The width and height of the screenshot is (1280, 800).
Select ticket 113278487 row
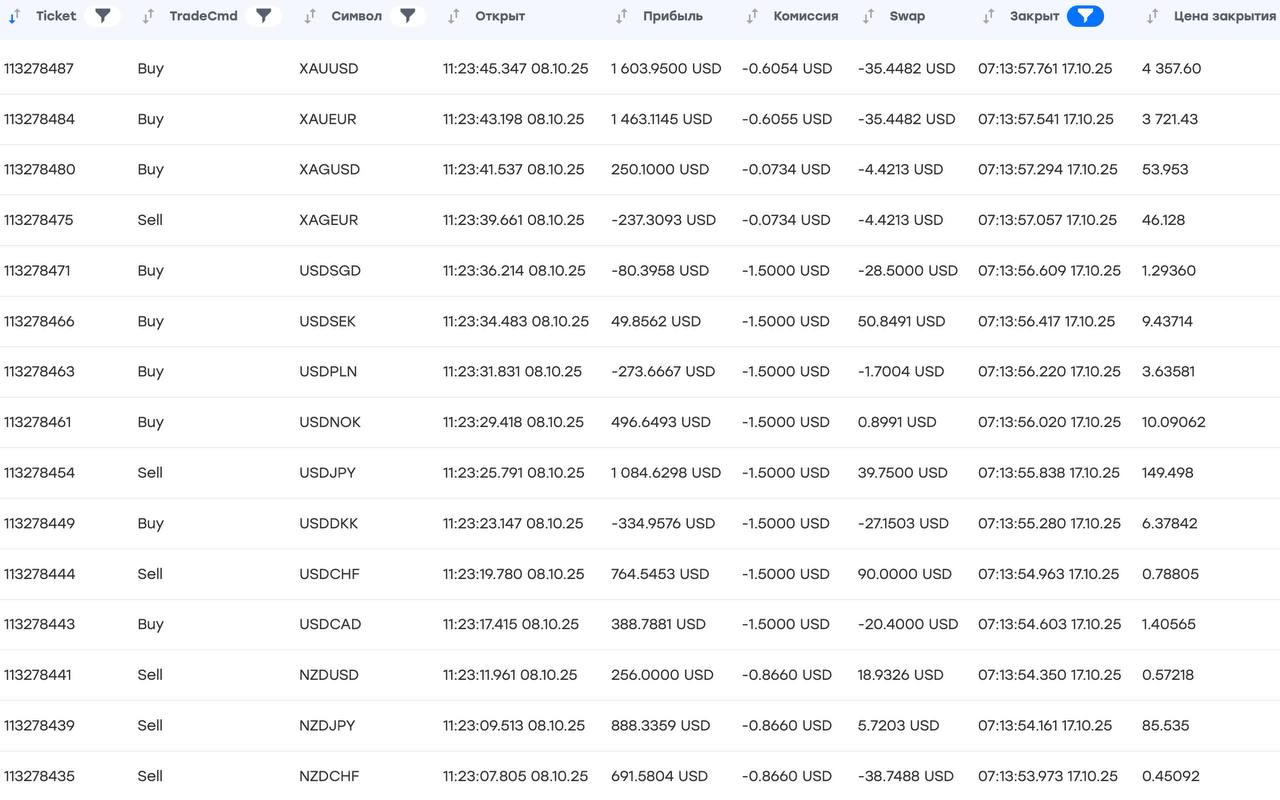[x=39, y=69]
